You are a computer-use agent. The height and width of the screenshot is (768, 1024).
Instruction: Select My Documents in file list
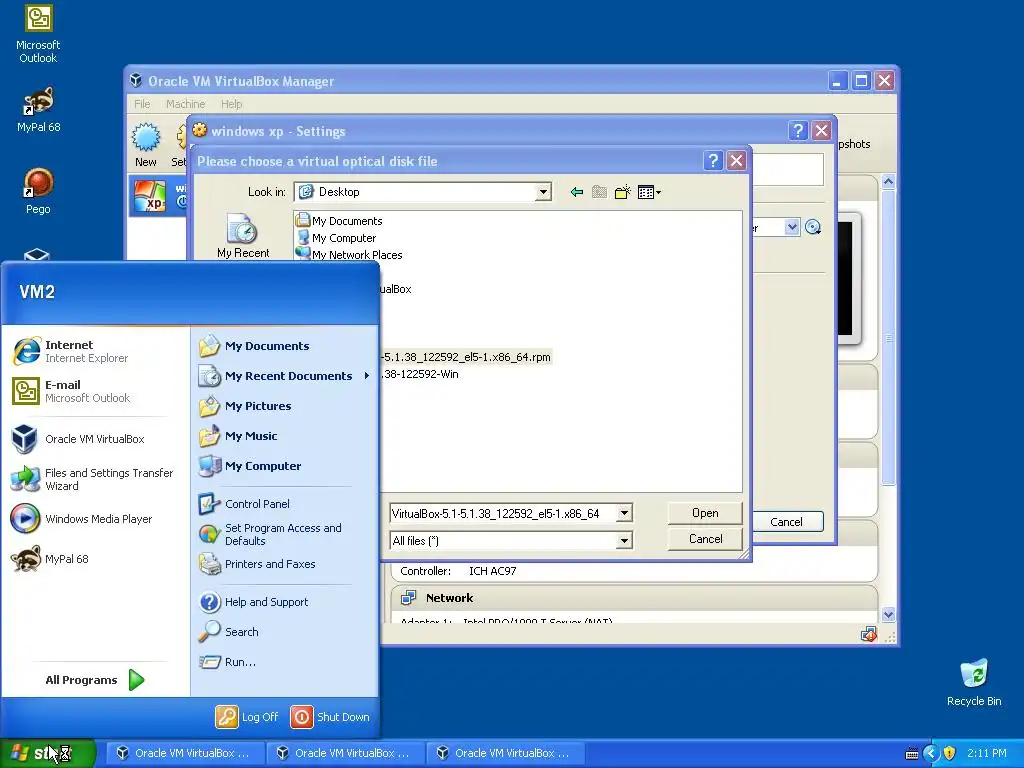pyautogui.click(x=339, y=221)
